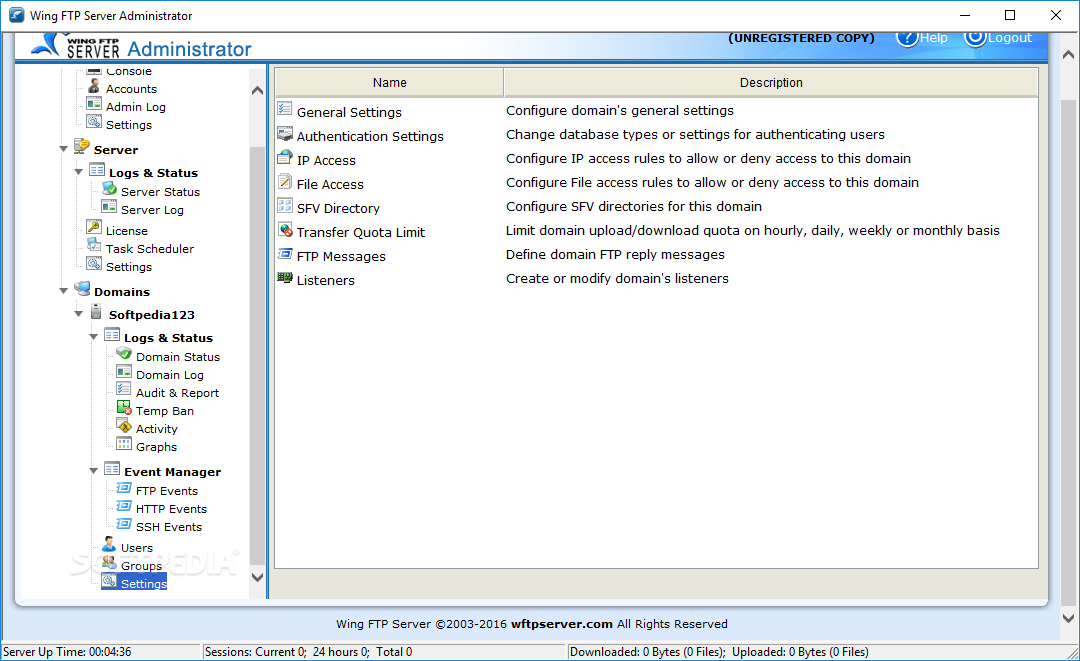Click navigation tree scroll-up arrow
This screenshot has width=1080, height=661.
(x=257, y=90)
